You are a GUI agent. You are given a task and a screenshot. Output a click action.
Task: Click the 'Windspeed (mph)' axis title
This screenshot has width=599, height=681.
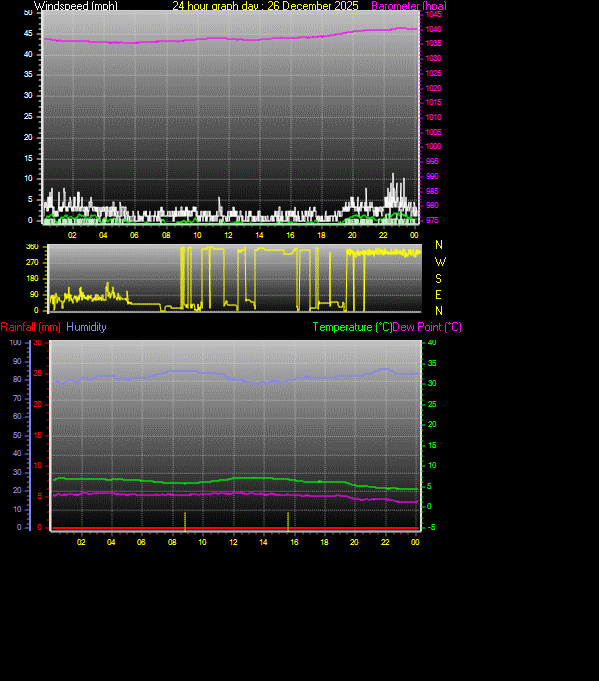click(76, 6)
